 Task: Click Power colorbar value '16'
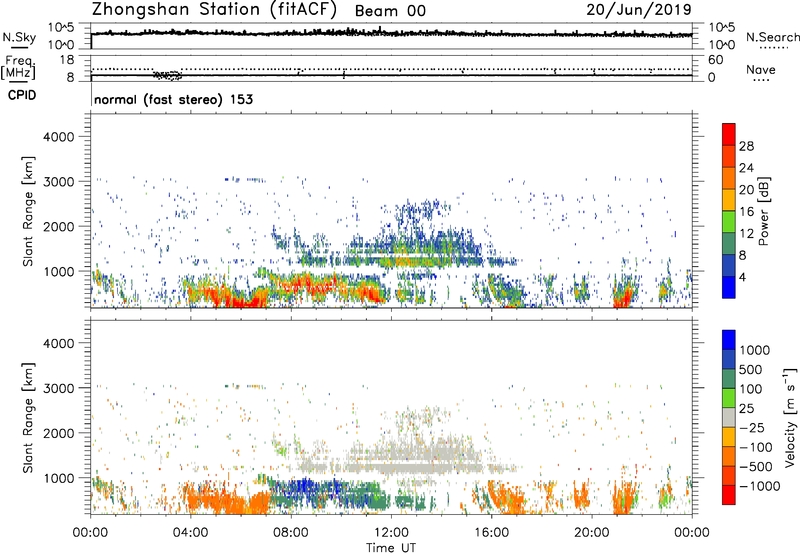[x=746, y=212]
